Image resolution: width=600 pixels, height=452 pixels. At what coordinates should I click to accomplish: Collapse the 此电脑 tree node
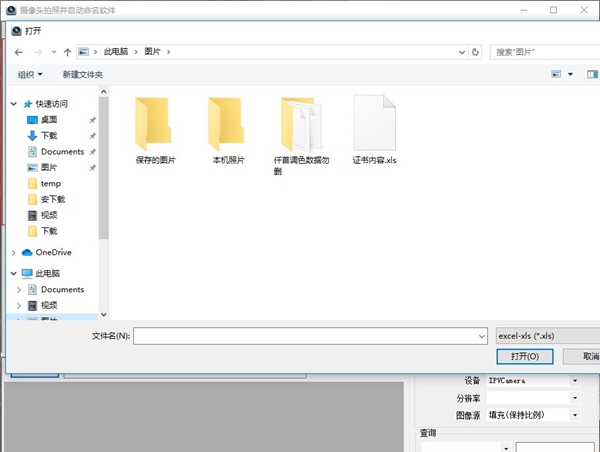tap(14, 273)
